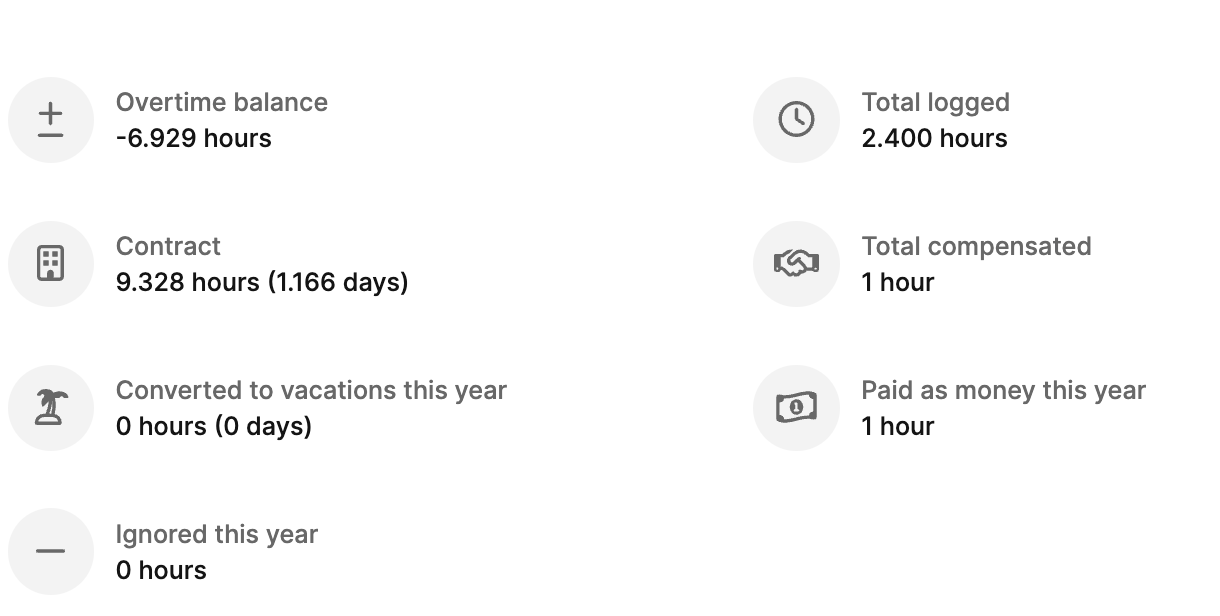Click the Total compensated label
Screen dimensions: 1220x616
click(x=976, y=247)
